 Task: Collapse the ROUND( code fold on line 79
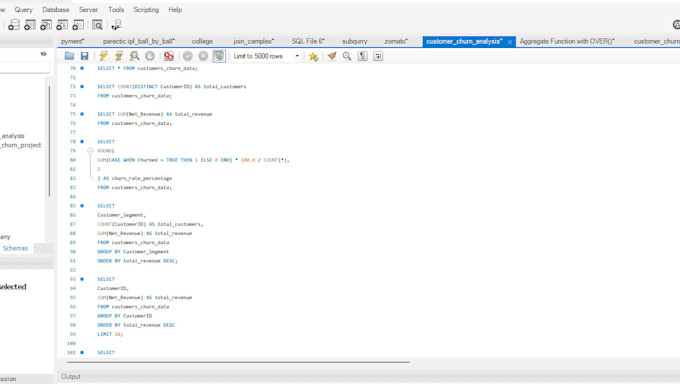(x=90, y=151)
